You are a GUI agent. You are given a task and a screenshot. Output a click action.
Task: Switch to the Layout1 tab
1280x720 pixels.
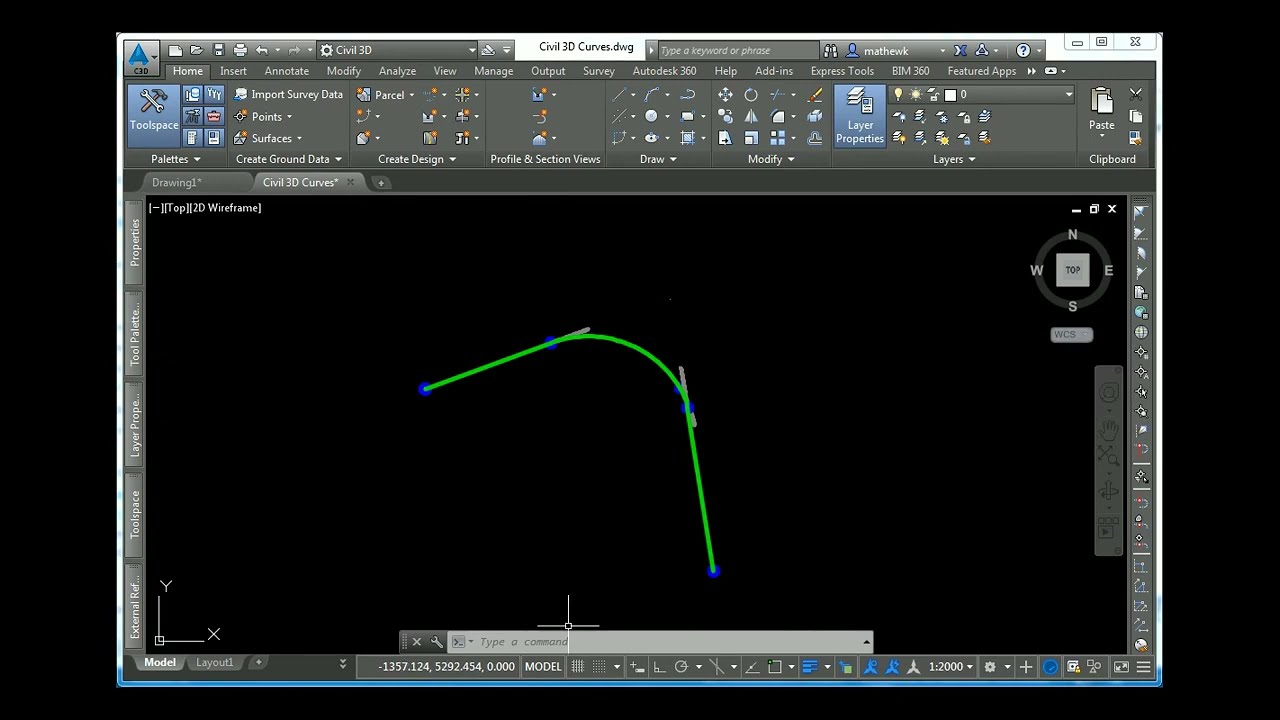click(x=214, y=662)
